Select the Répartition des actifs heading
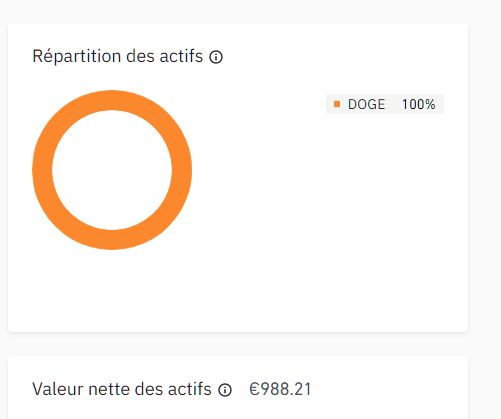This screenshot has height=419, width=501. pyautogui.click(x=118, y=56)
